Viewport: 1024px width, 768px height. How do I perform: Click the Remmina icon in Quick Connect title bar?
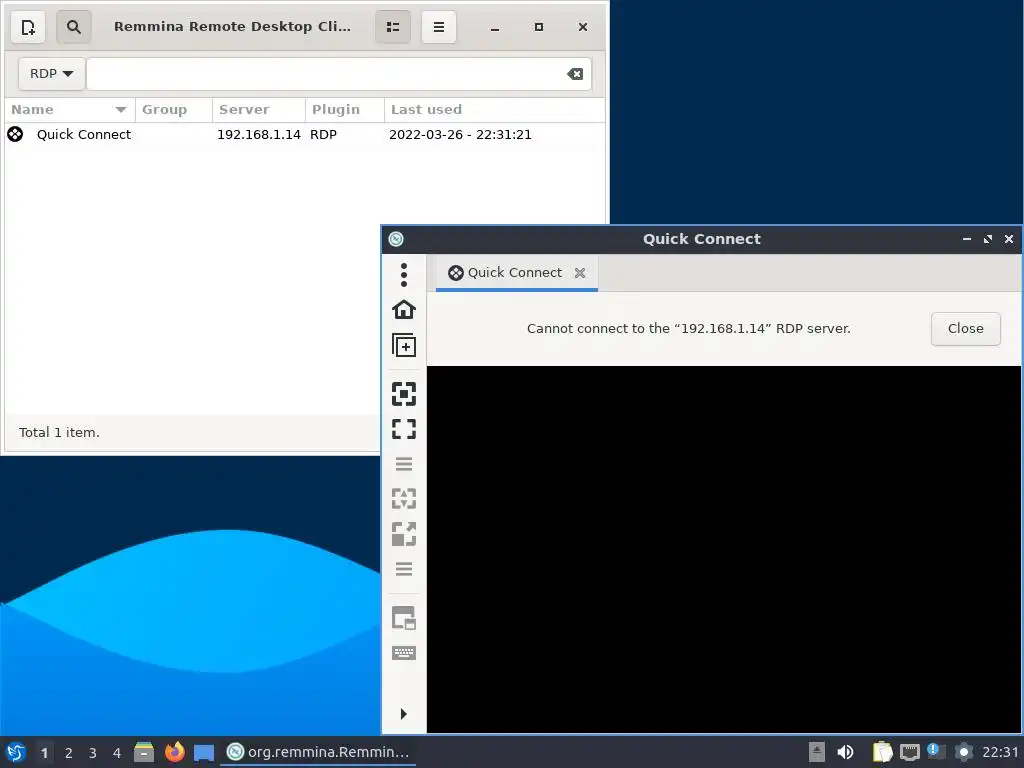[x=396, y=239]
